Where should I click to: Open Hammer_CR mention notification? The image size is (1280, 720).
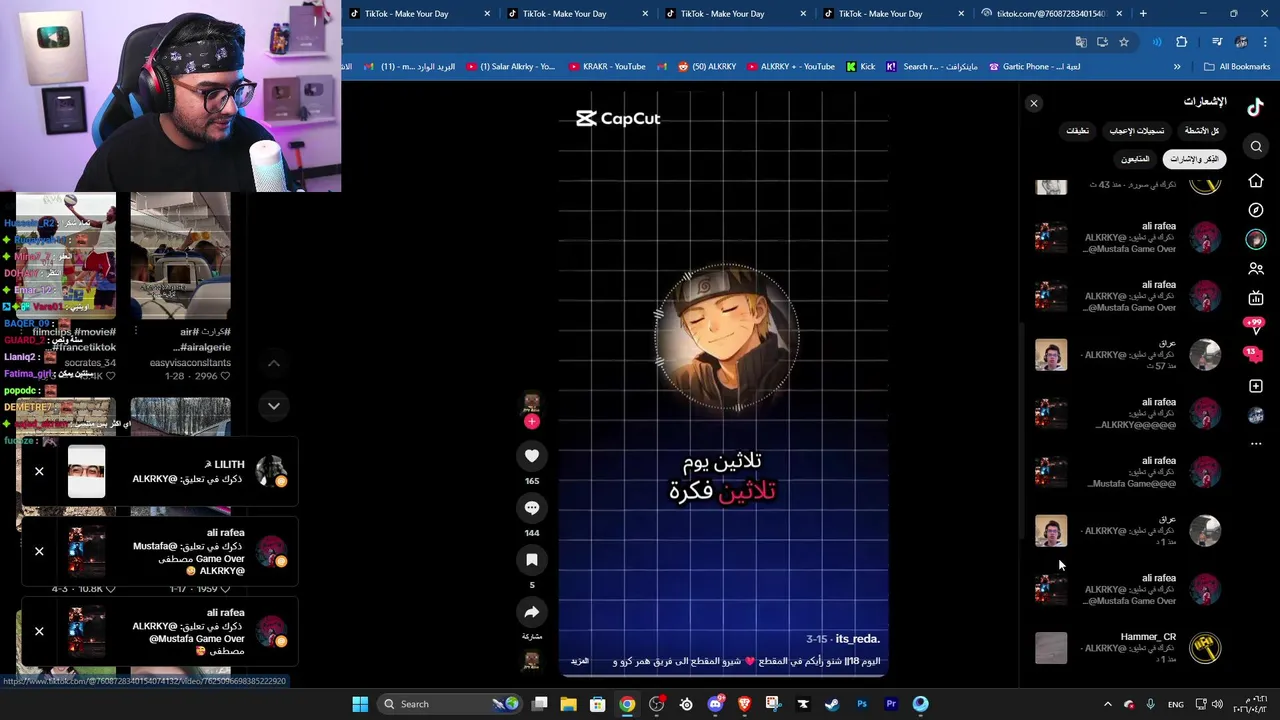click(1128, 648)
